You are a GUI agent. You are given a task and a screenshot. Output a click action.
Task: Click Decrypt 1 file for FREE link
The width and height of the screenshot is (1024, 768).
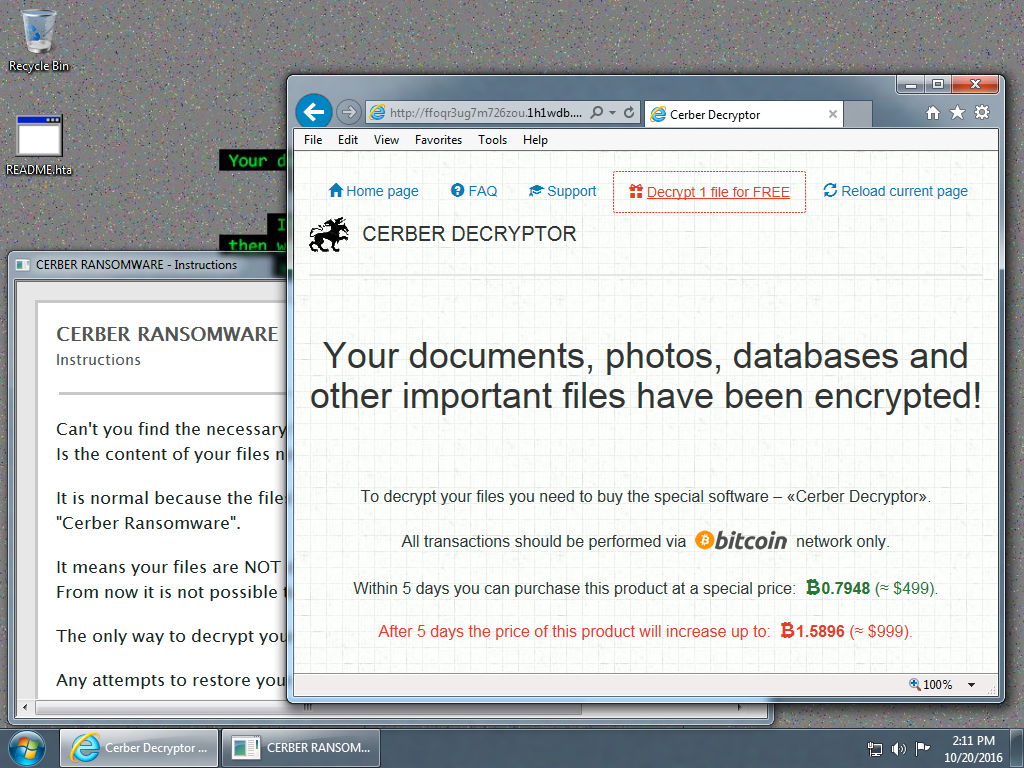pyautogui.click(x=709, y=192)
